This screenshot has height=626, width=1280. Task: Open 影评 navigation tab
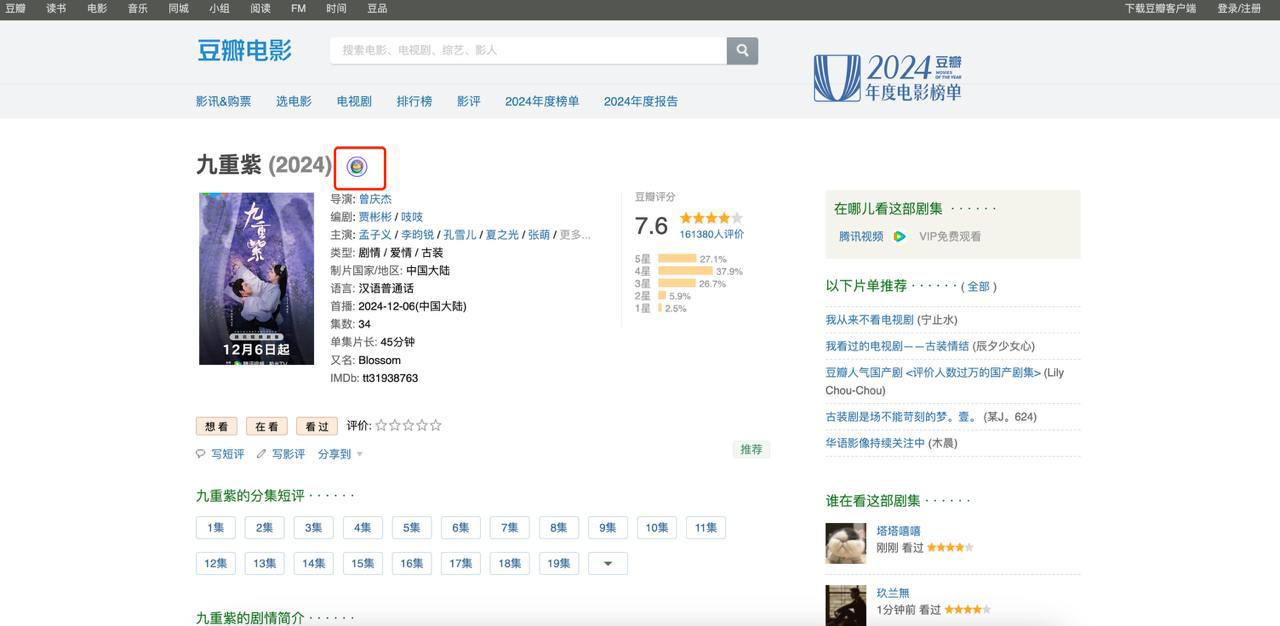point(469,101)
